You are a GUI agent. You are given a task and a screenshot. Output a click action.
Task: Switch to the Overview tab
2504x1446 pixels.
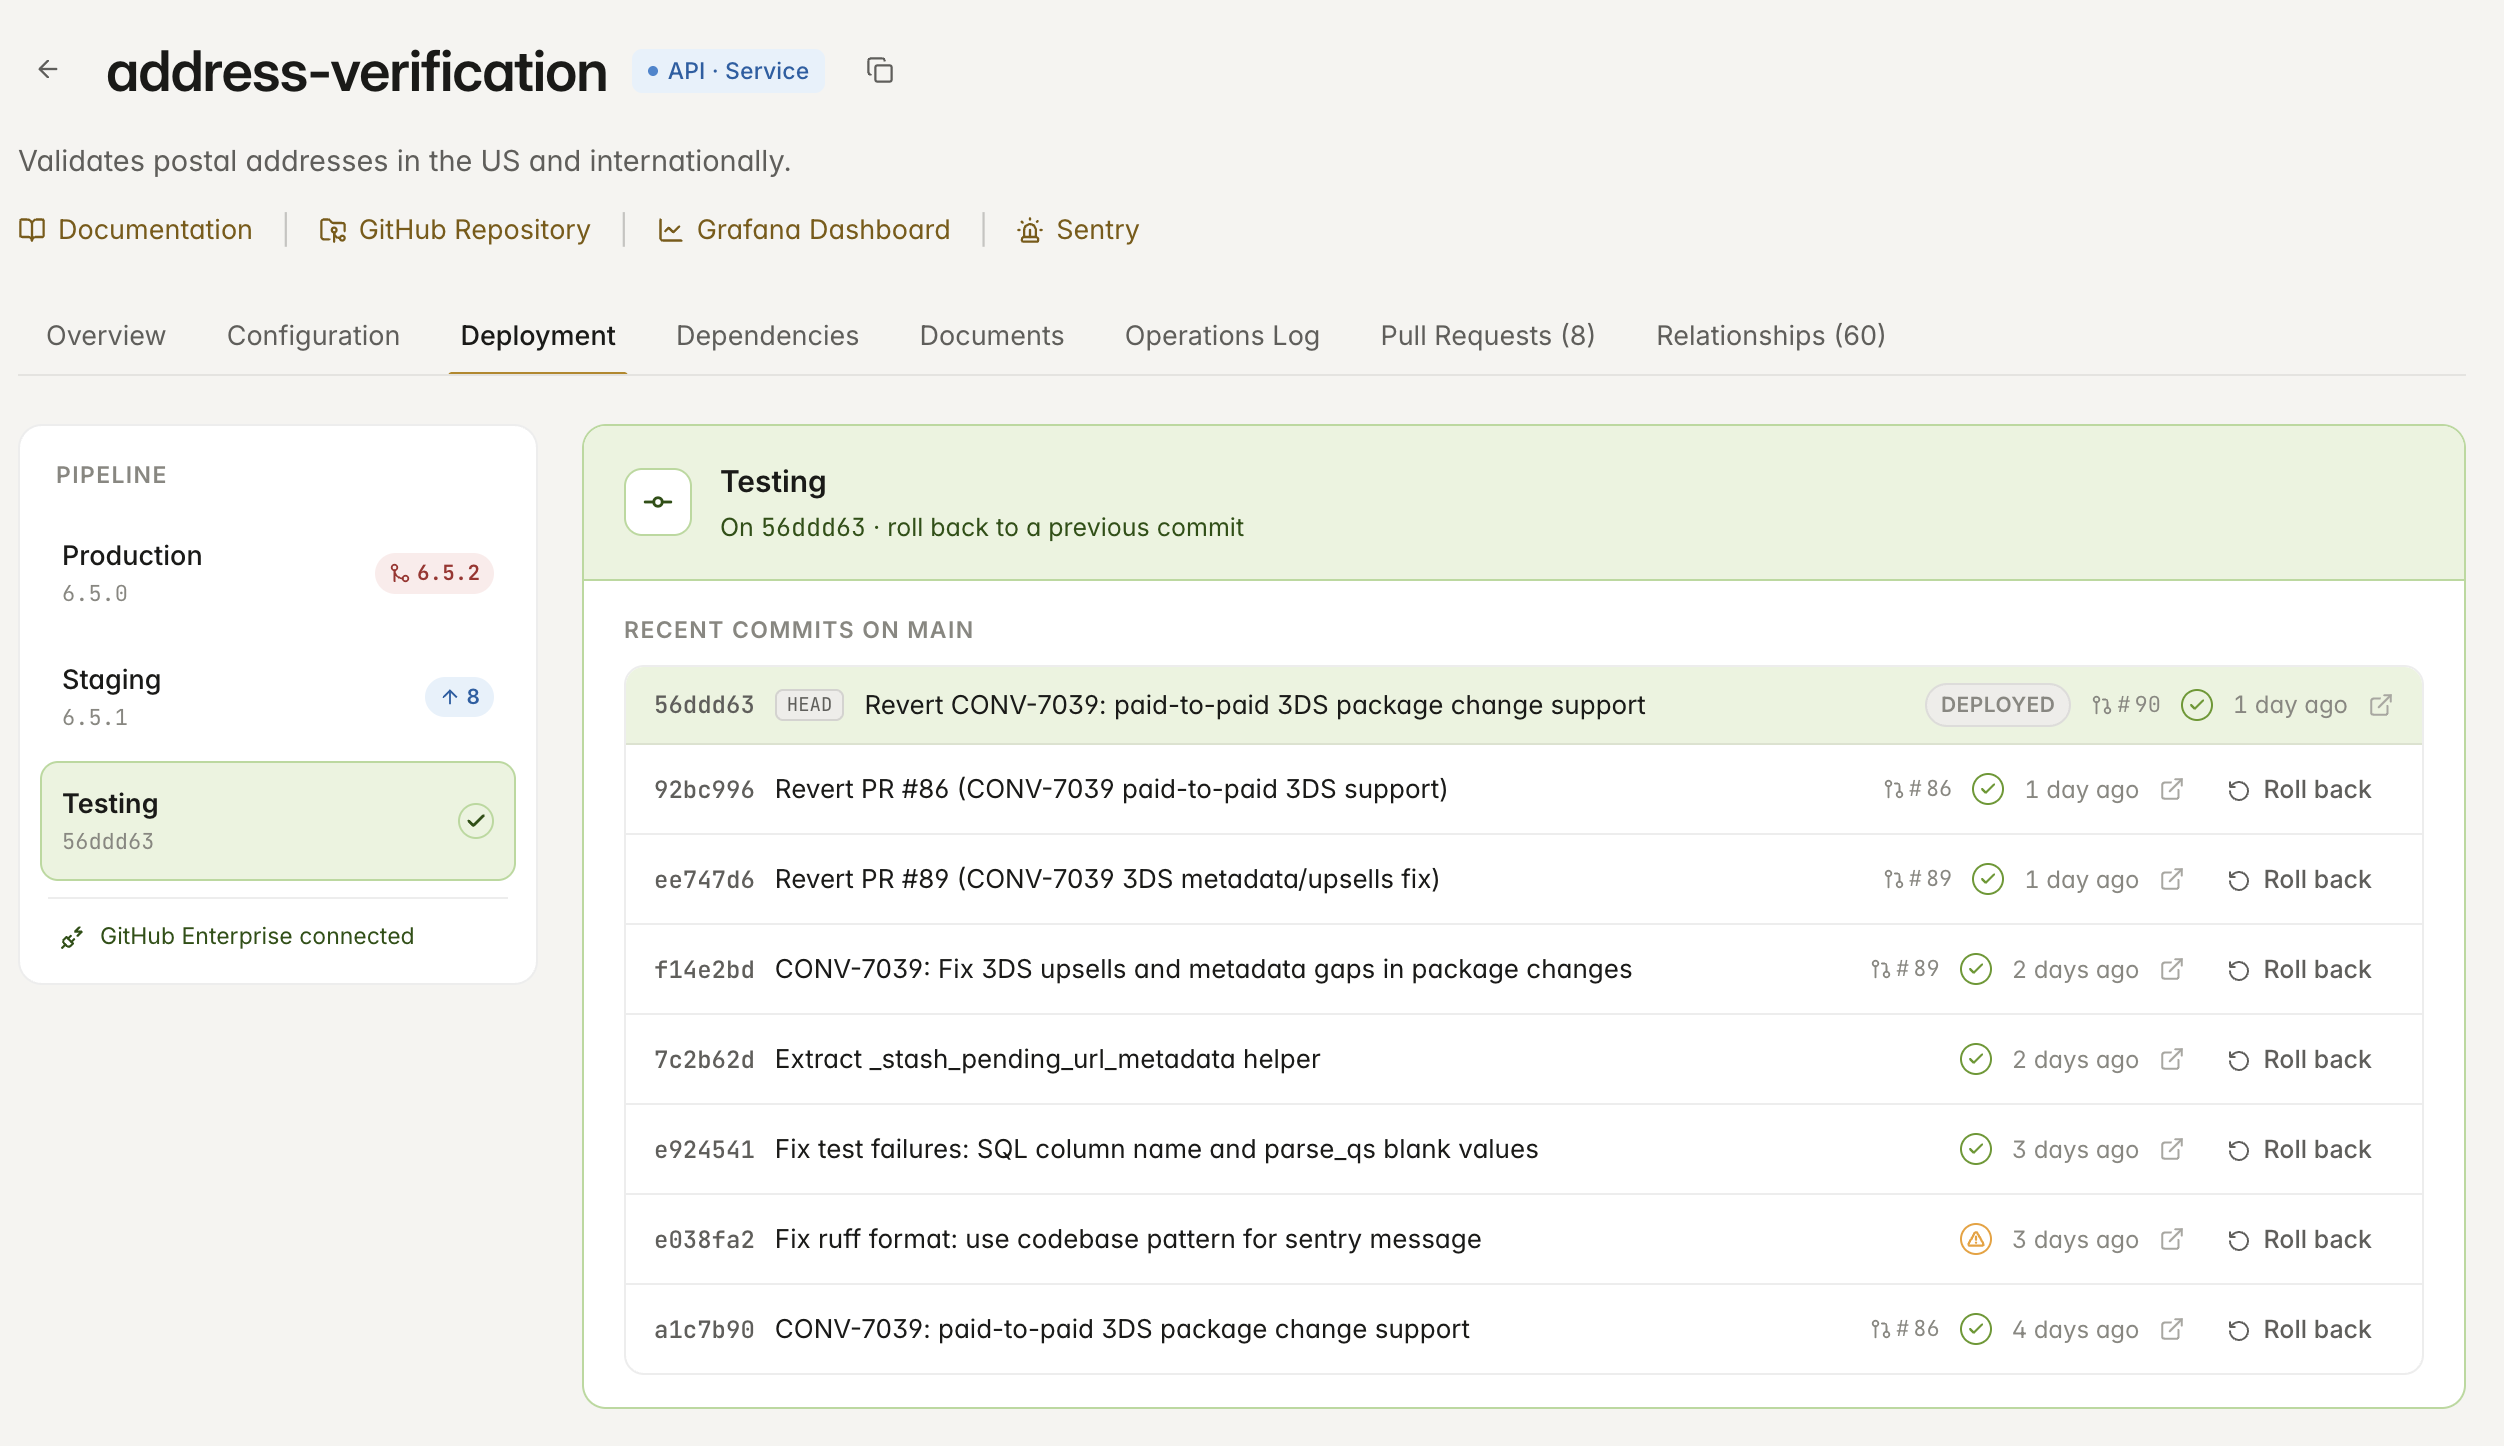[106, 336]
